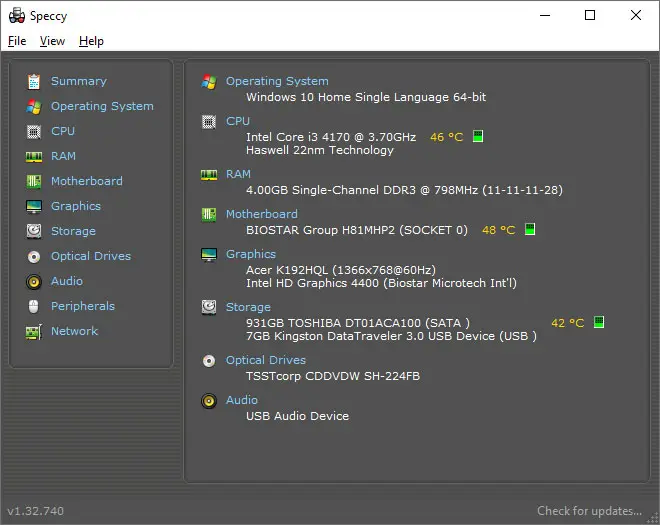
Task: Click the Storage hard drive icon in sidebar
Action: point(34,232)
